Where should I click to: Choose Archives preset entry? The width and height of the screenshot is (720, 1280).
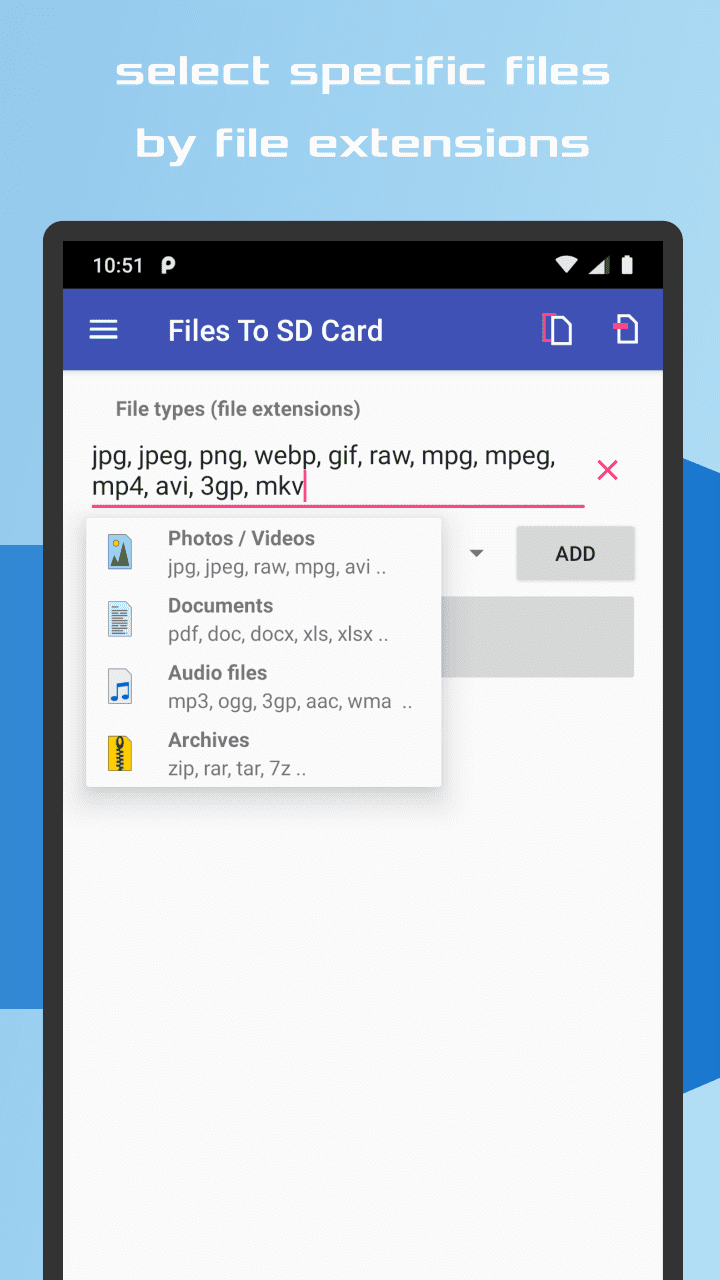click(264, 753)
